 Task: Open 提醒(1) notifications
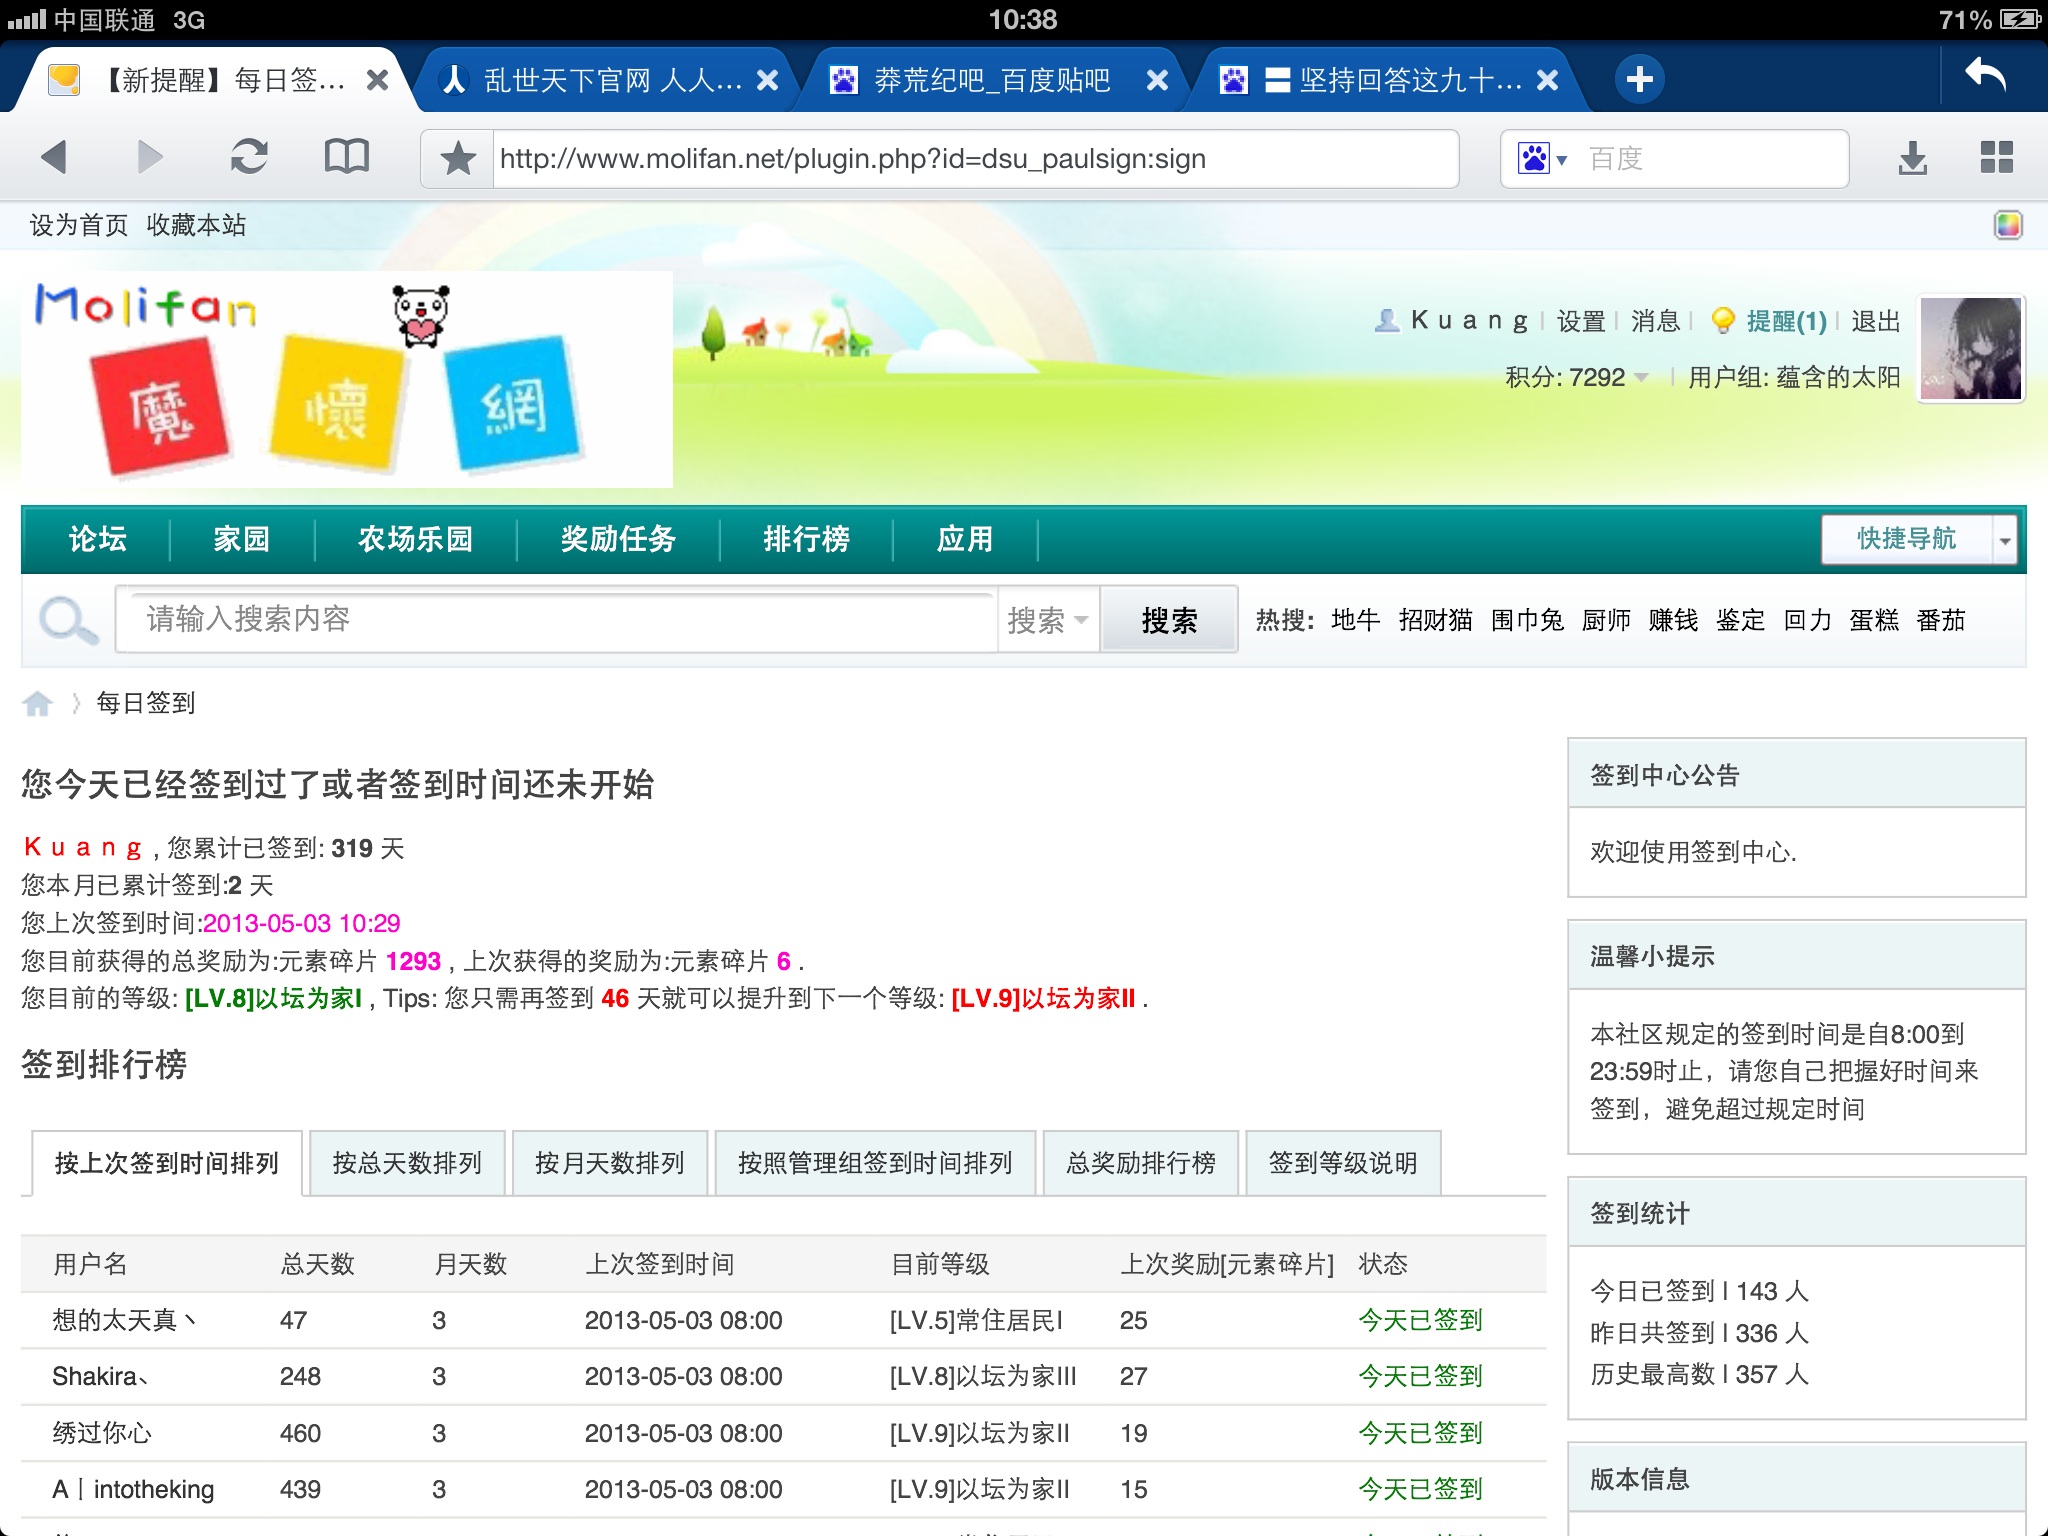[x=1786, y=321]
